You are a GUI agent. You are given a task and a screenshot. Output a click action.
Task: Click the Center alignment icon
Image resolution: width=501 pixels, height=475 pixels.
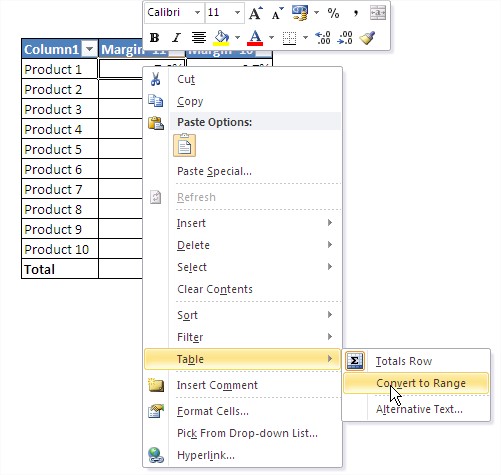pyautogui.click(x=199, y=38)
